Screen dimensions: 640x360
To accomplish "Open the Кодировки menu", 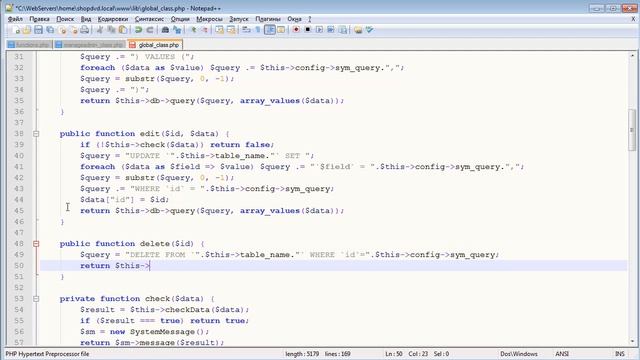I will coord(113,19).
